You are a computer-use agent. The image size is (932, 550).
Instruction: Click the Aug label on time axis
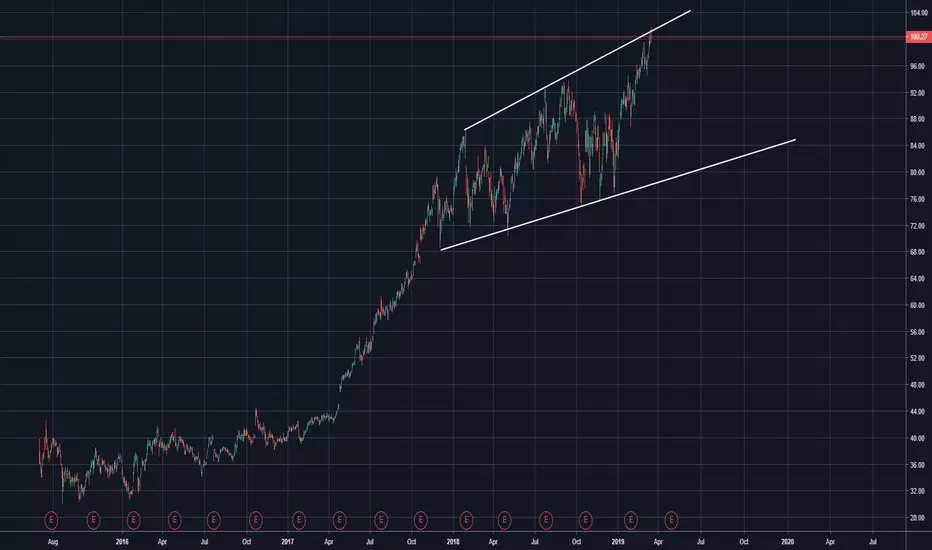point(52,542)
